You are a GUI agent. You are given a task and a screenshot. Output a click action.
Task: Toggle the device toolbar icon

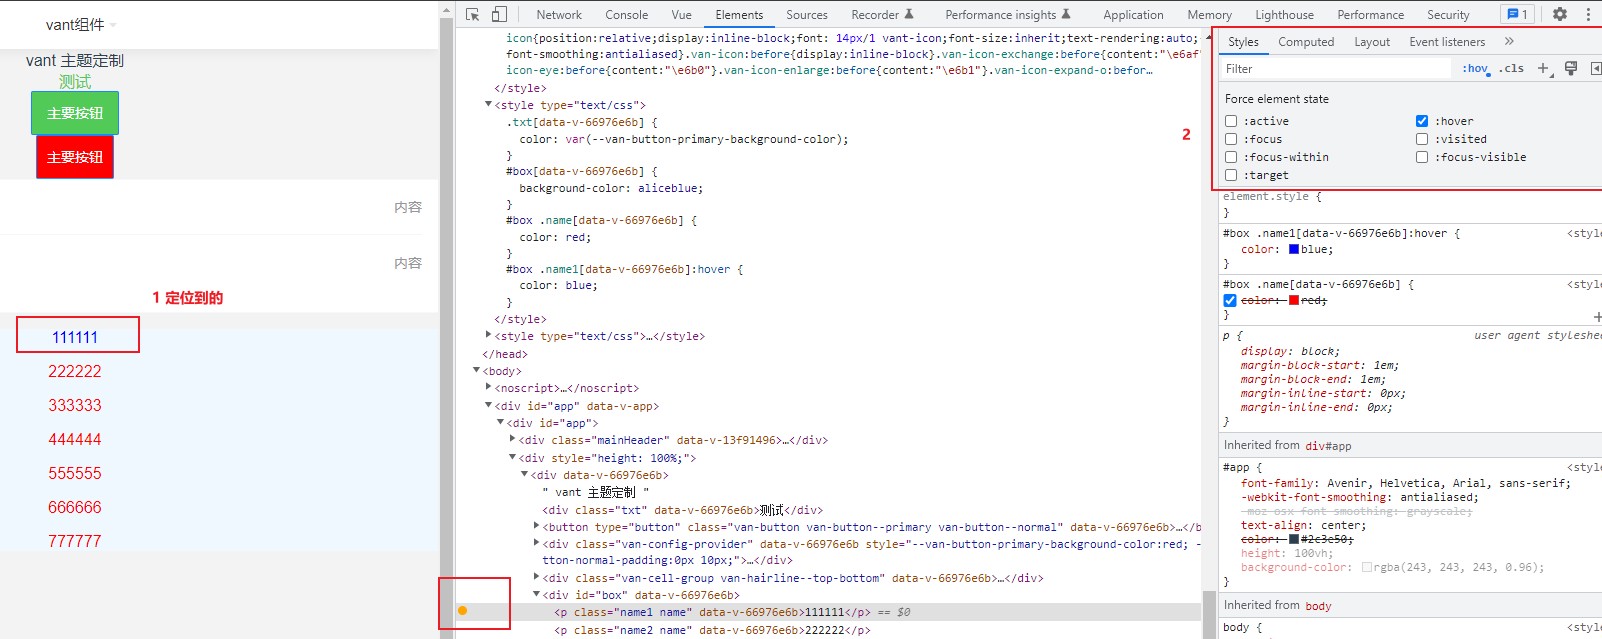(x=499, y=14)
